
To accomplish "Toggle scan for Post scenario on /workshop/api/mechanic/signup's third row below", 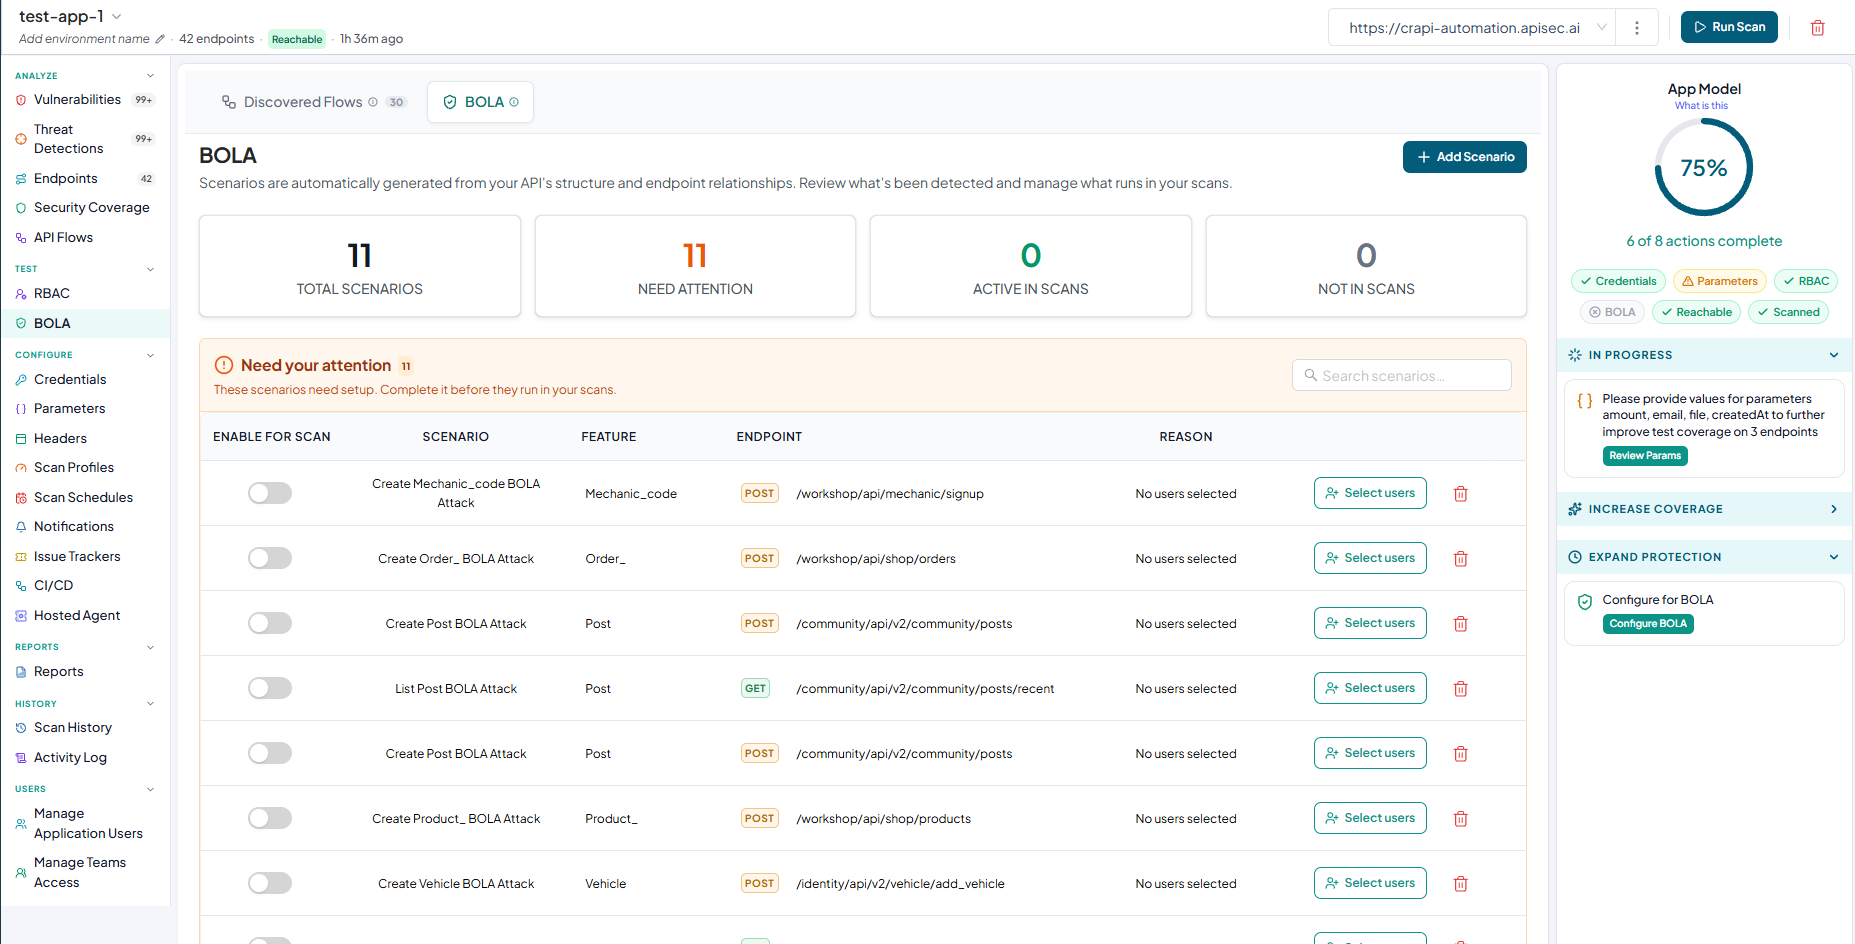I will tap(270, 688).
